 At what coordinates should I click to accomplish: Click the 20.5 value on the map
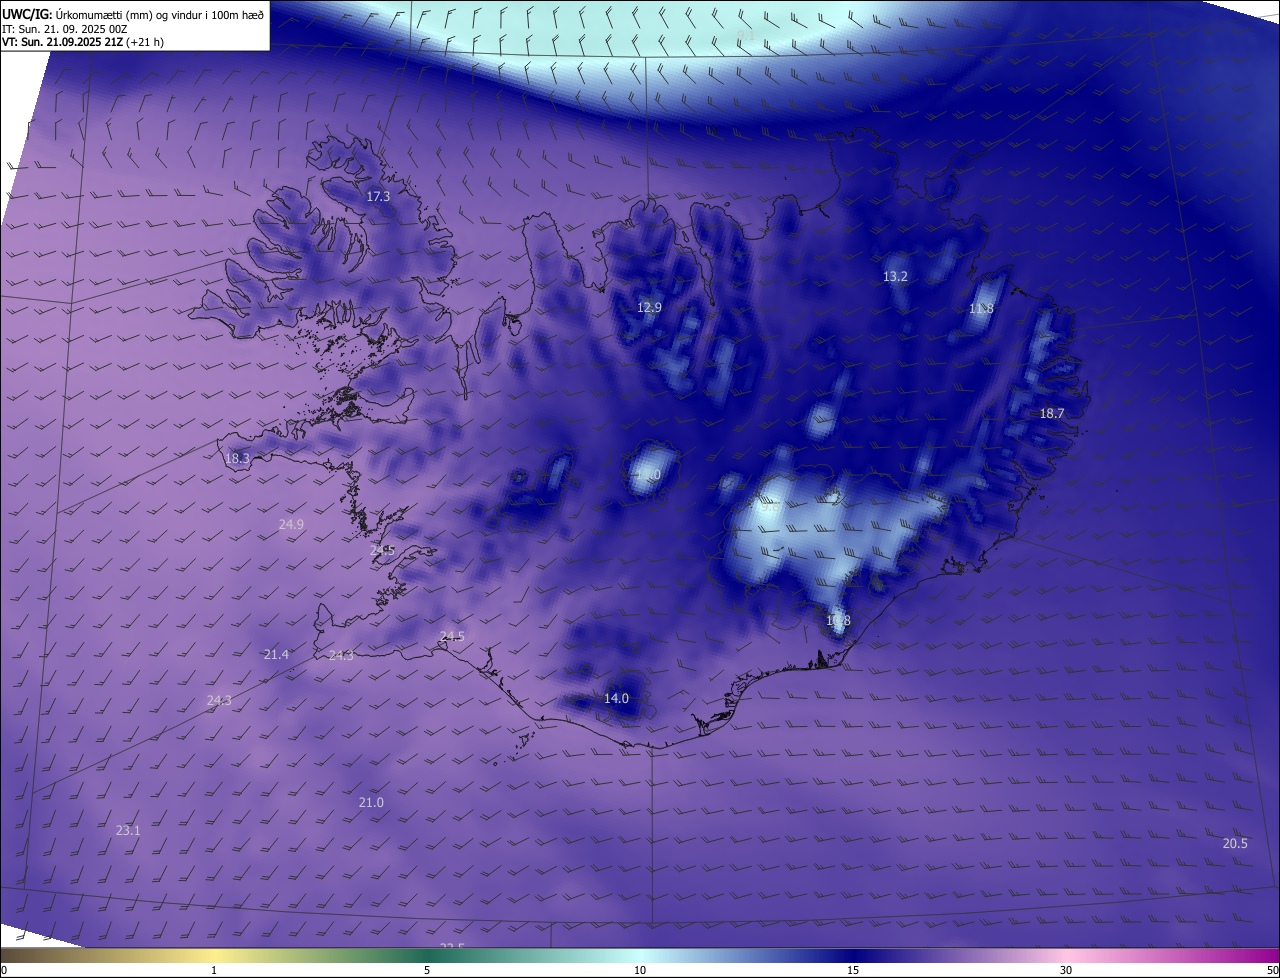(1235, 843)
